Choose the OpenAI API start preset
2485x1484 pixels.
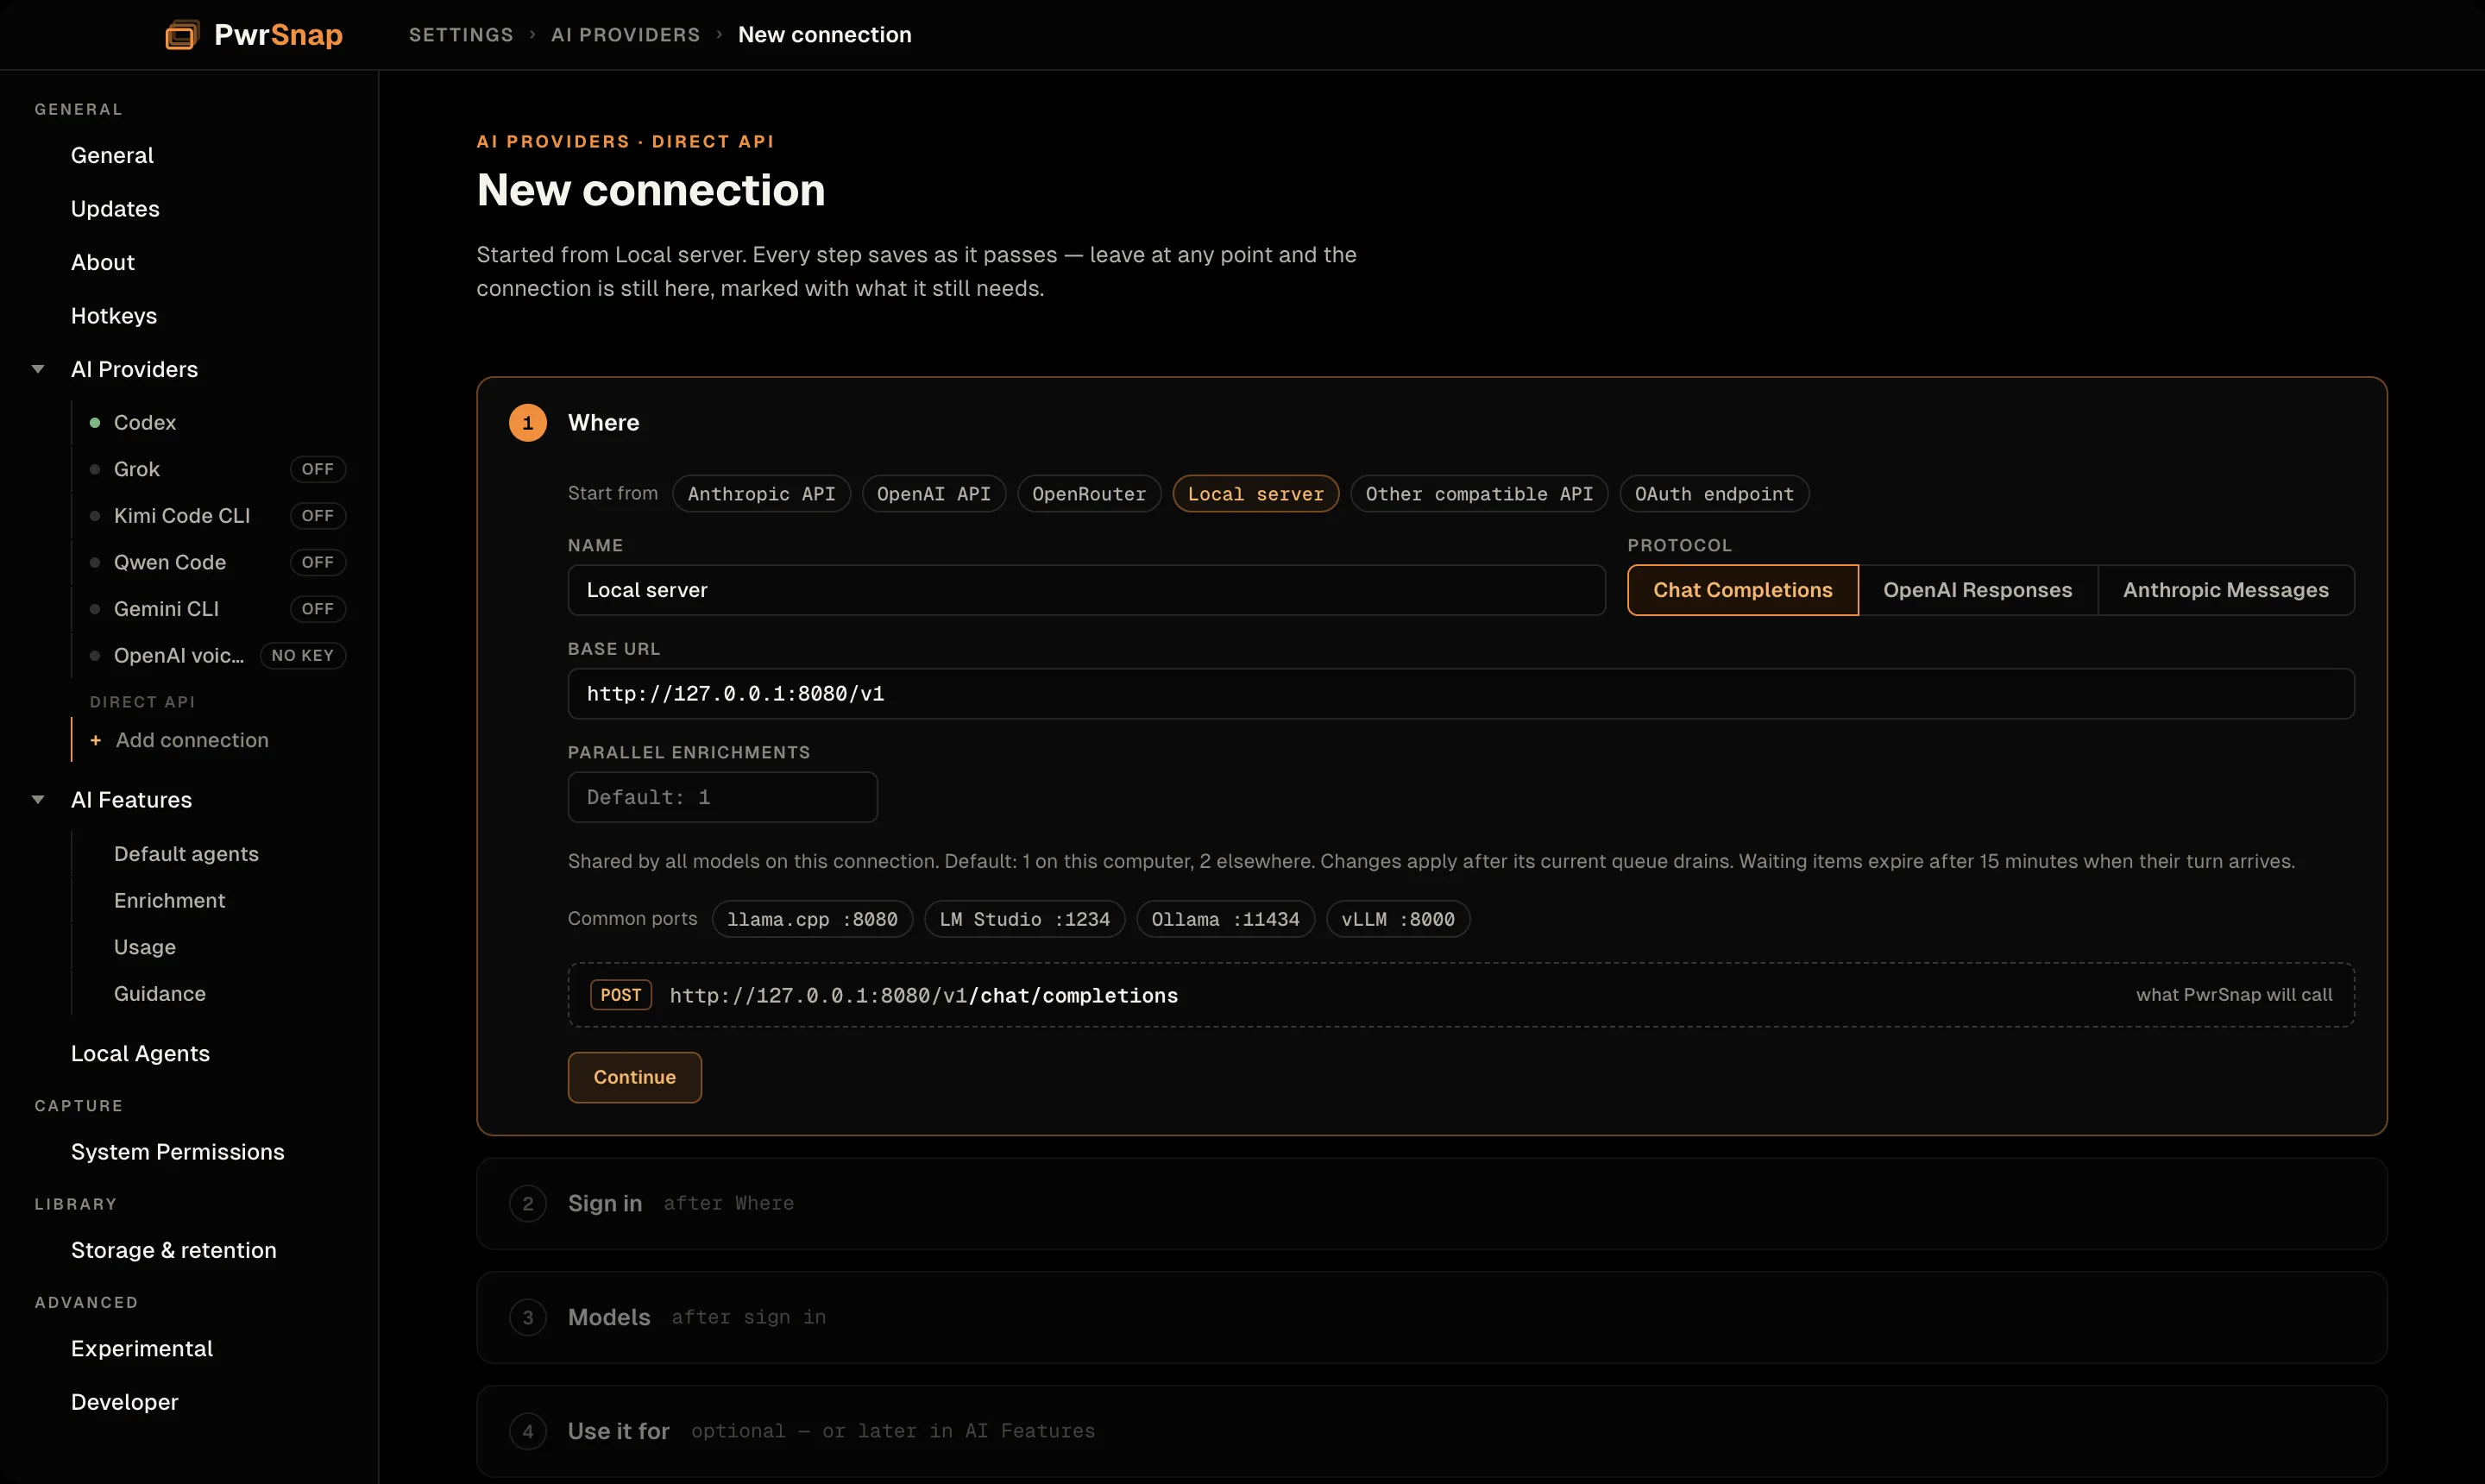(x=933, y=494)
